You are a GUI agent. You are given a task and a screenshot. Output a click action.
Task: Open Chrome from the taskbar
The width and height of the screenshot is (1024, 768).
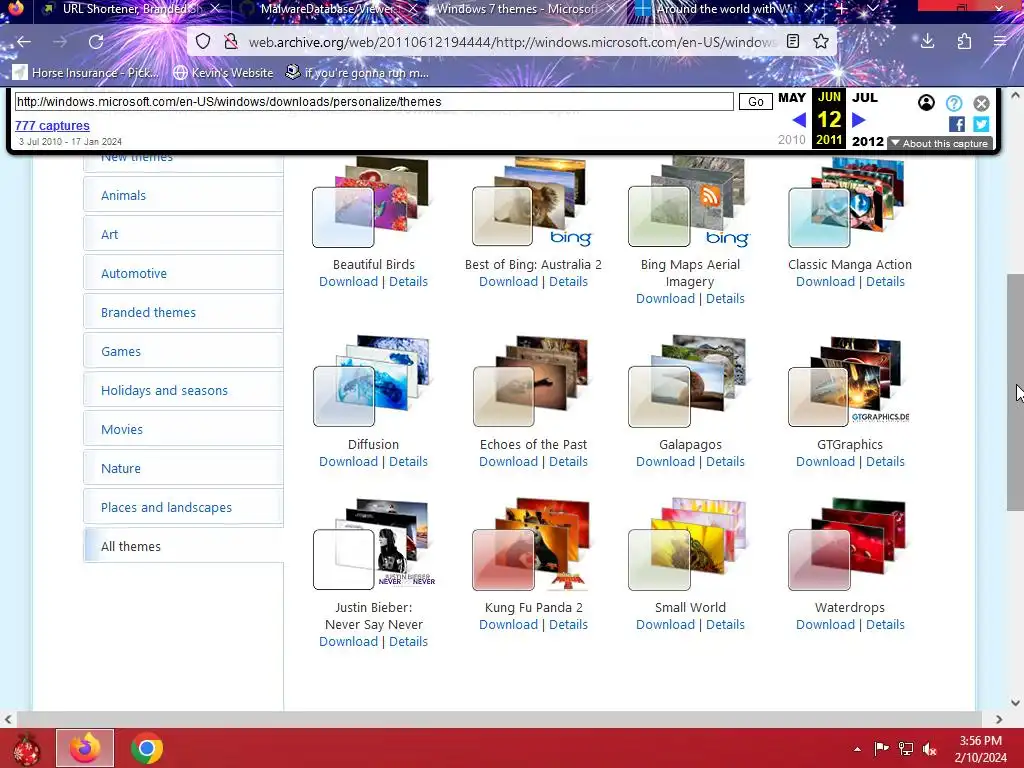click(147, 748)
